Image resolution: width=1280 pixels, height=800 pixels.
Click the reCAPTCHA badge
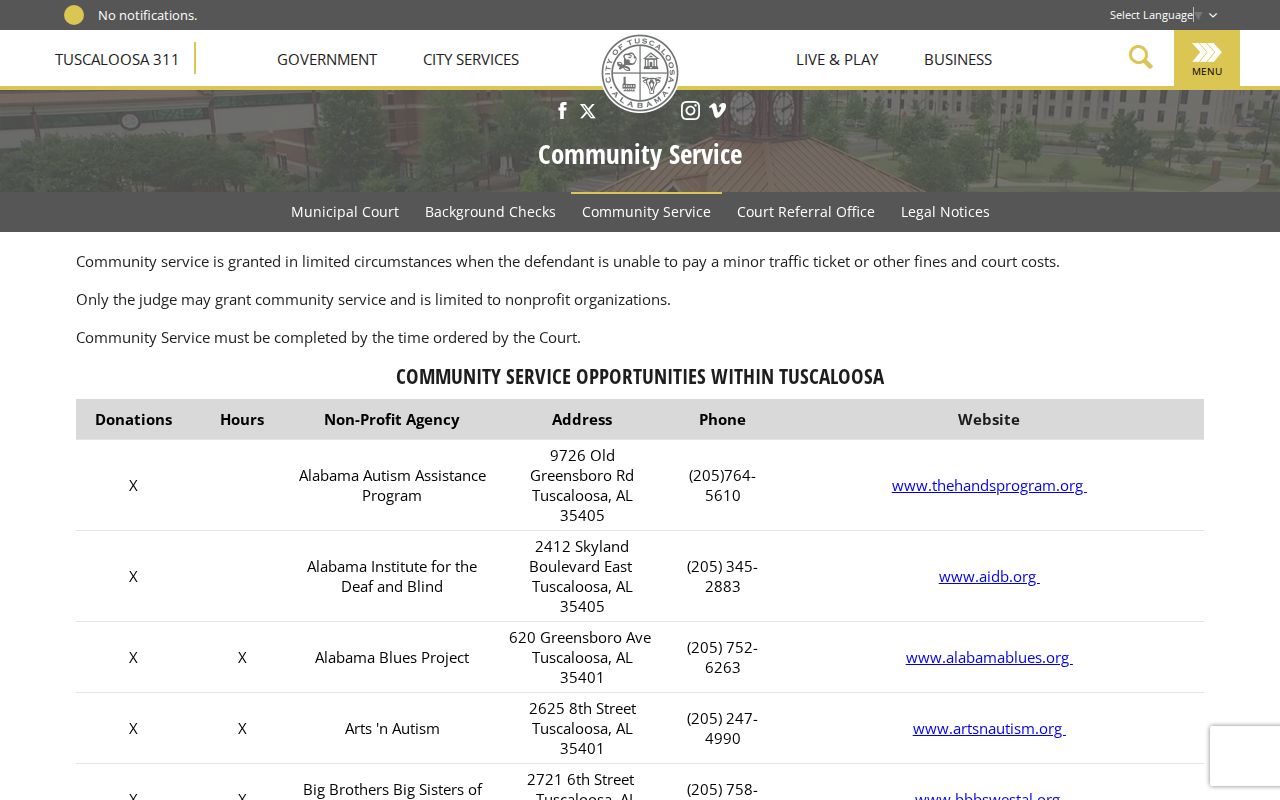1245,756
